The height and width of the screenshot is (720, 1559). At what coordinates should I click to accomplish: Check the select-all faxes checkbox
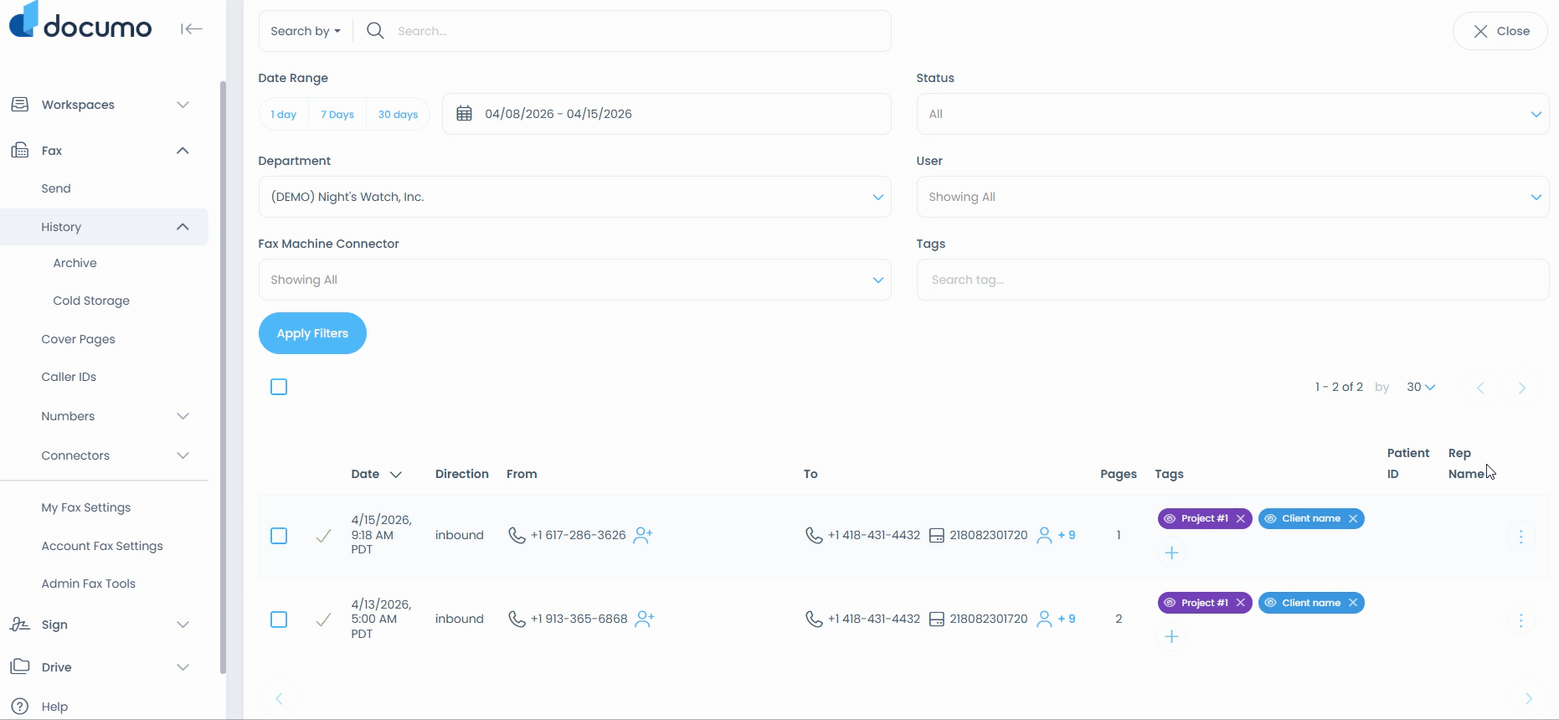[279, 387]
